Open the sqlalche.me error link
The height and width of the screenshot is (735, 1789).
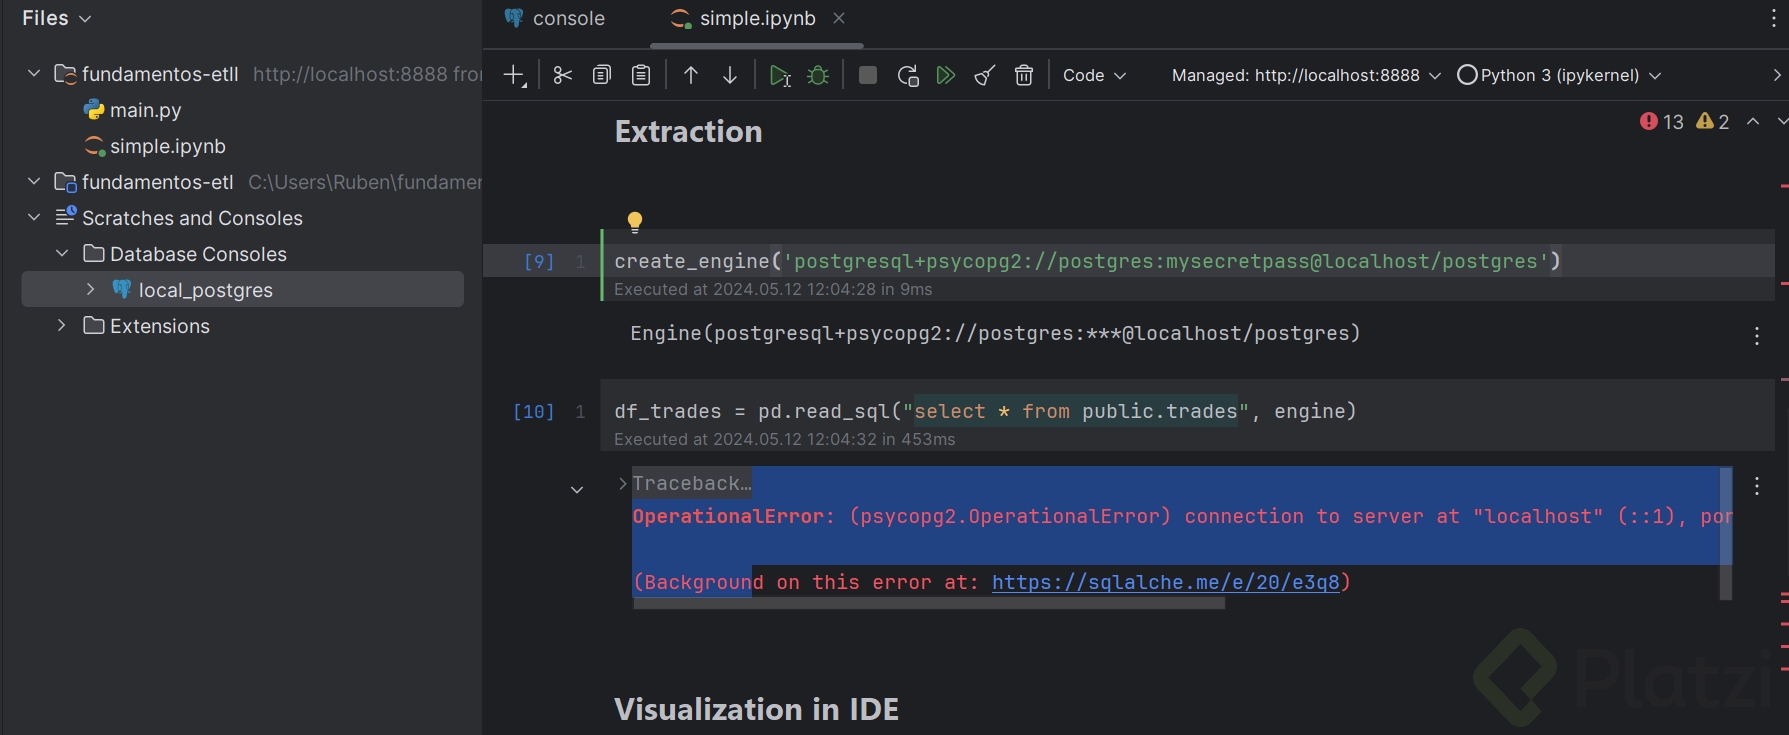(x=1165, y=582)
